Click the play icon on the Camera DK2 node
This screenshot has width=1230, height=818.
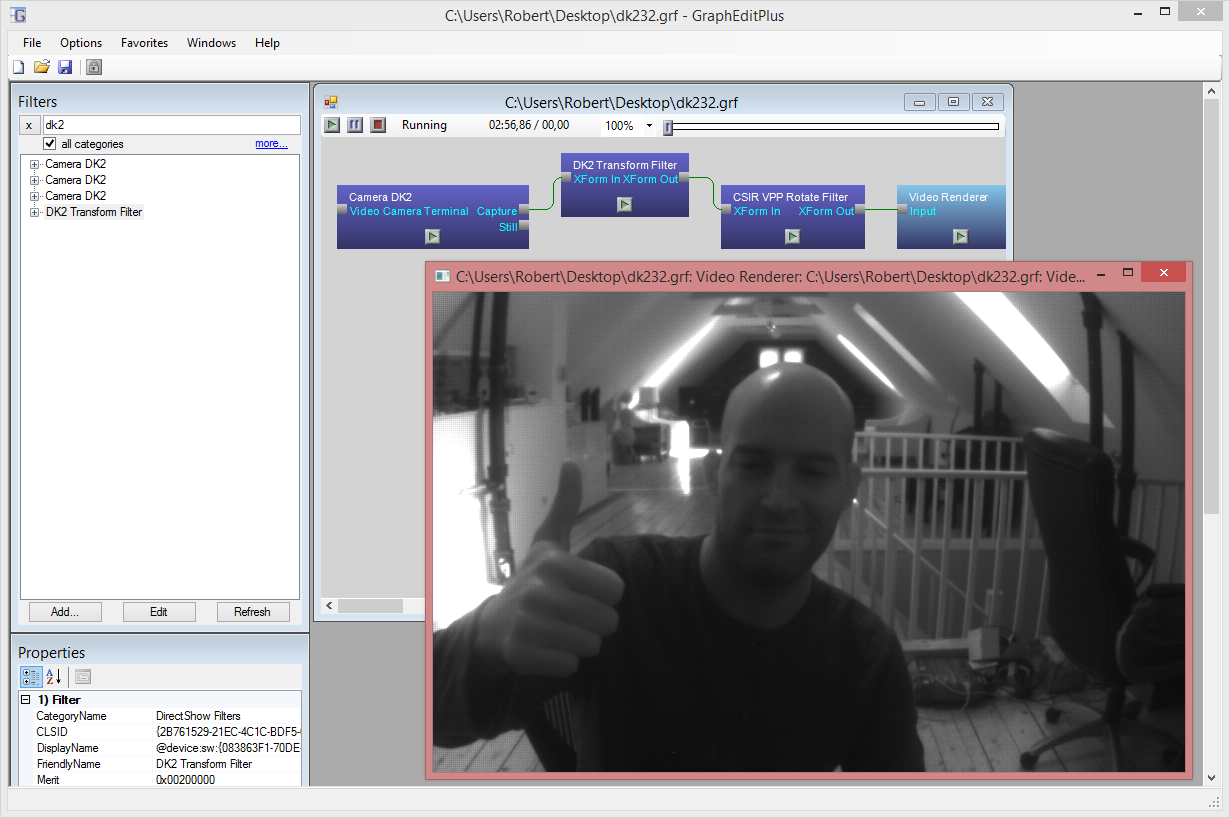432,237
